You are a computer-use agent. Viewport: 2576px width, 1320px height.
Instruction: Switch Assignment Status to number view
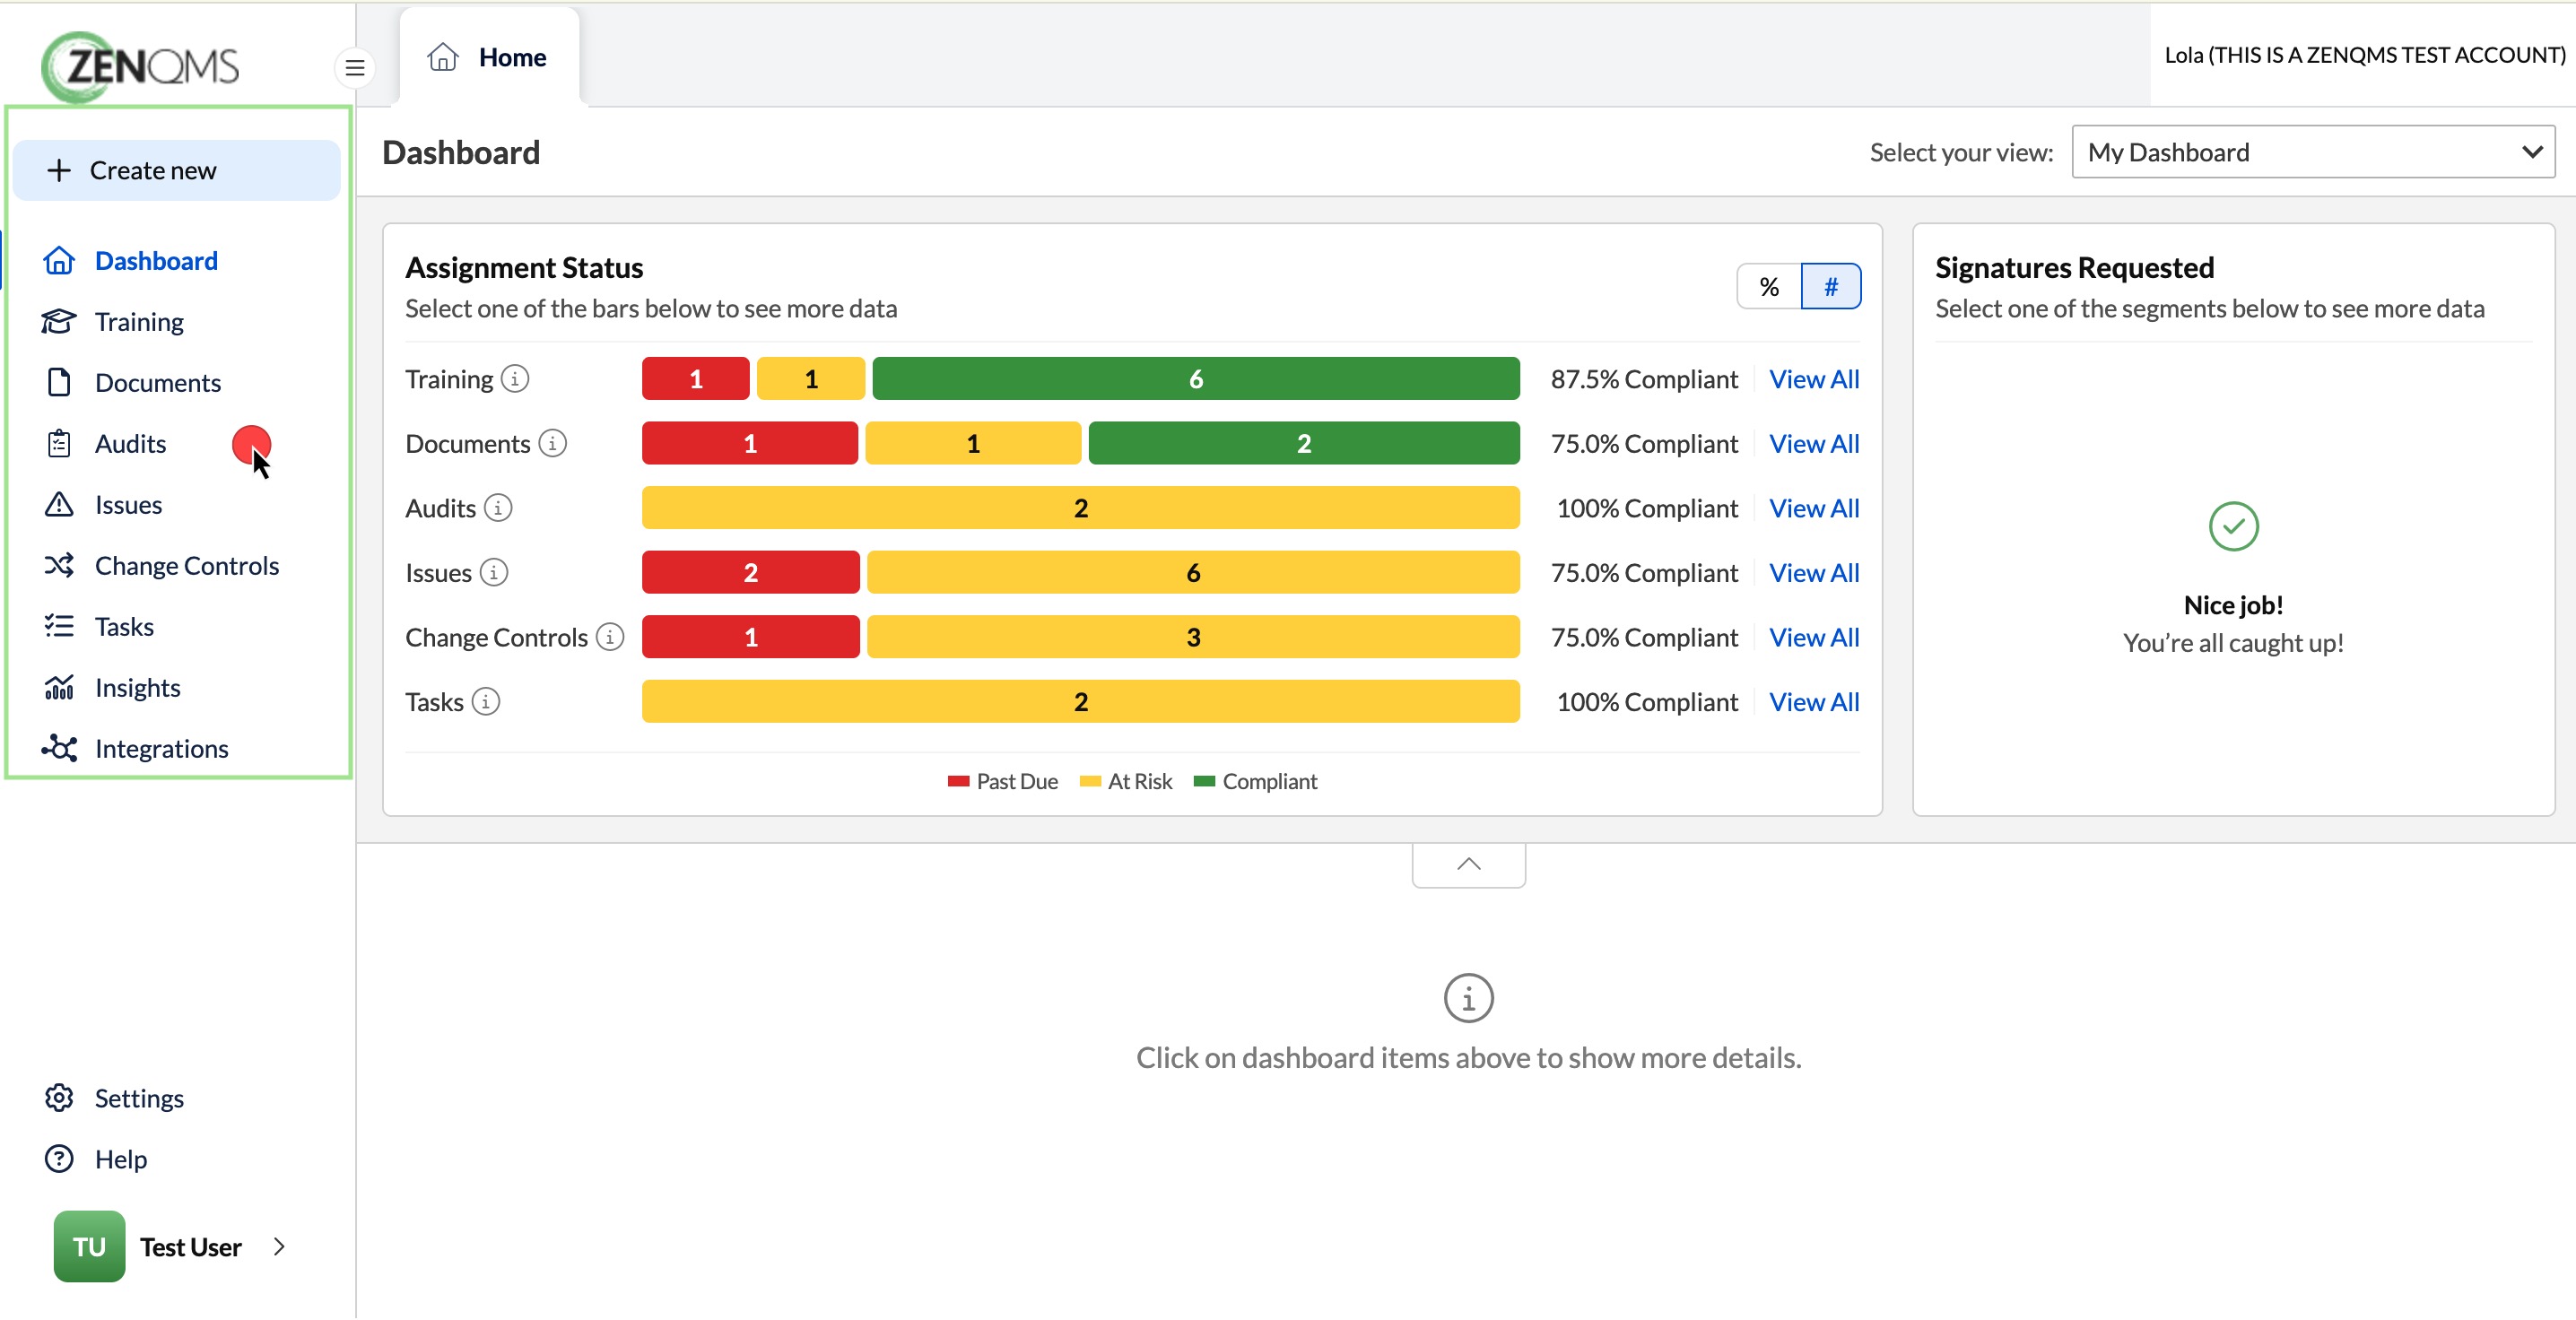(x=1831, y=287)
